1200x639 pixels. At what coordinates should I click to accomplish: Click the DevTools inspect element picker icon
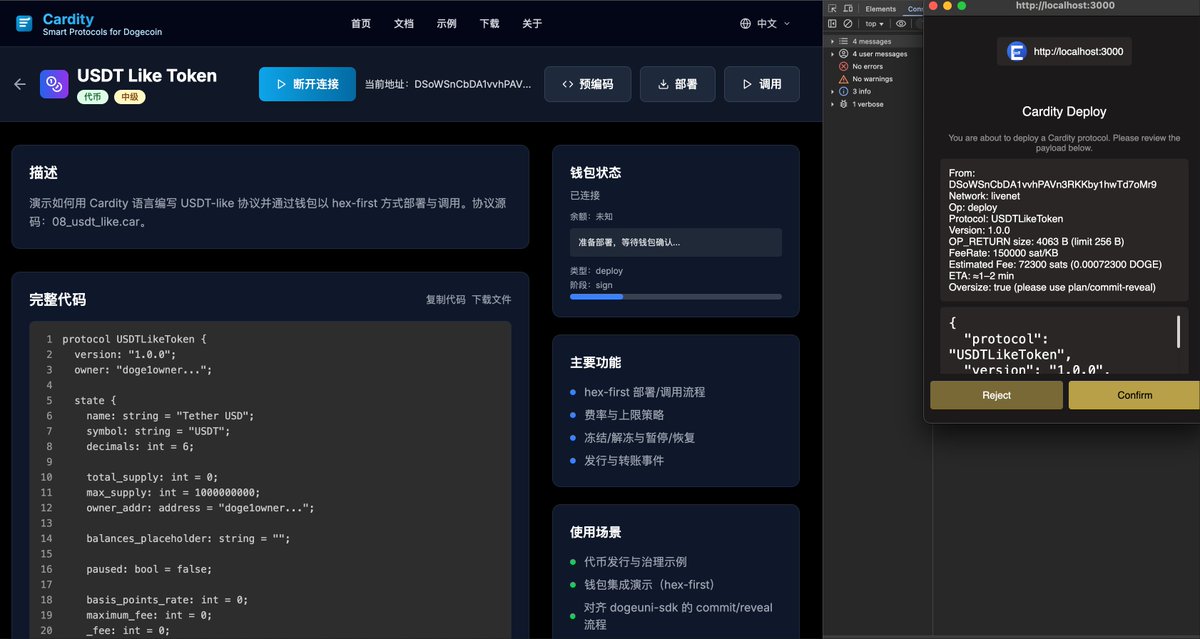pyautogui.click(x=833, y=9)
